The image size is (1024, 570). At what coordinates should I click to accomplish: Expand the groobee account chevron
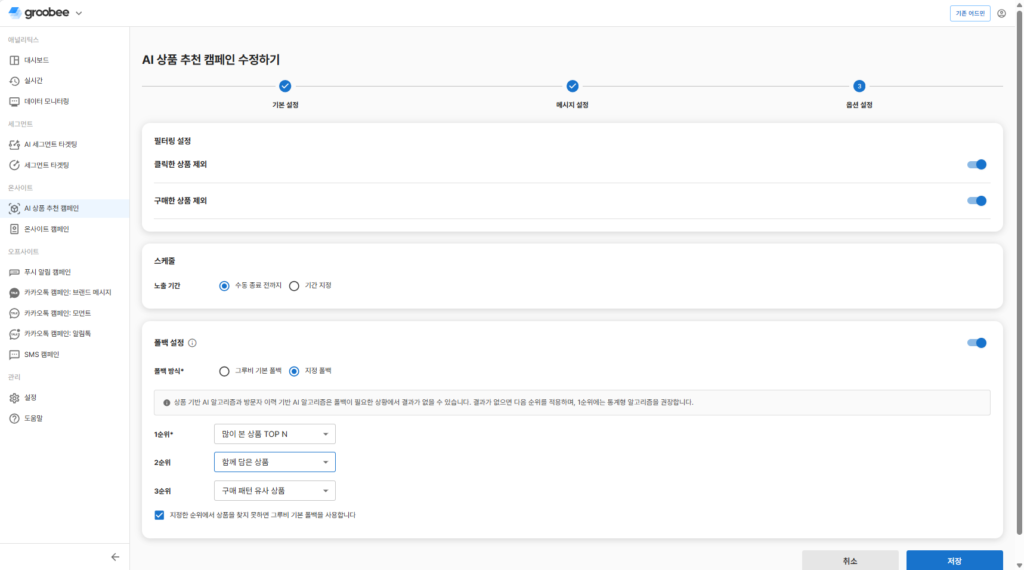click(x=79, y=13)
